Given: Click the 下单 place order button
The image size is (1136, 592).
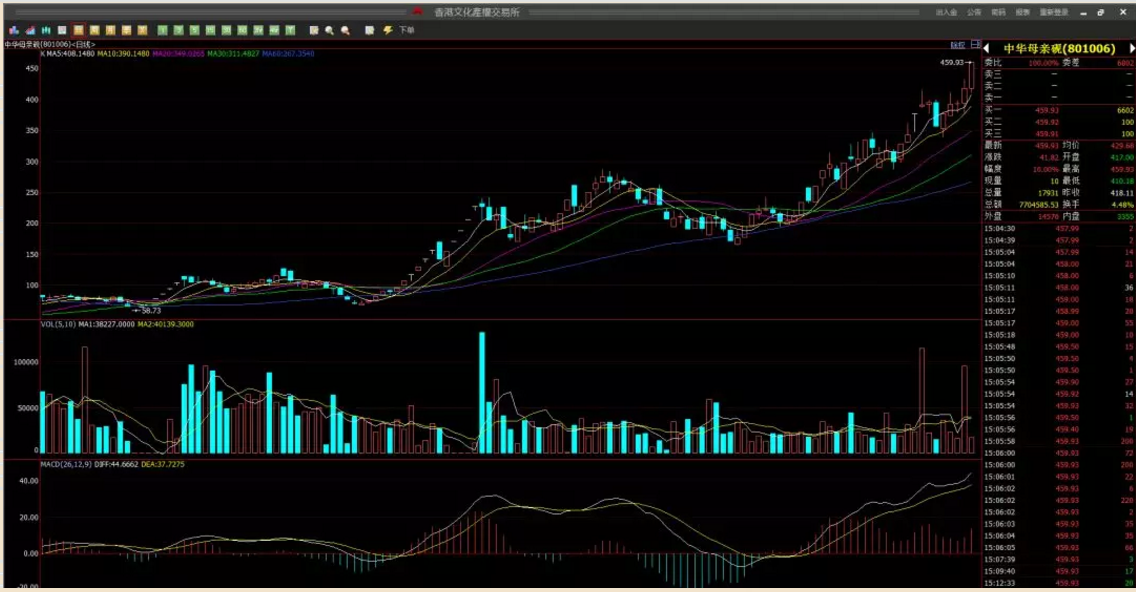Looking at the screenshot, I should pyautogui.click(x=406, y=30).
